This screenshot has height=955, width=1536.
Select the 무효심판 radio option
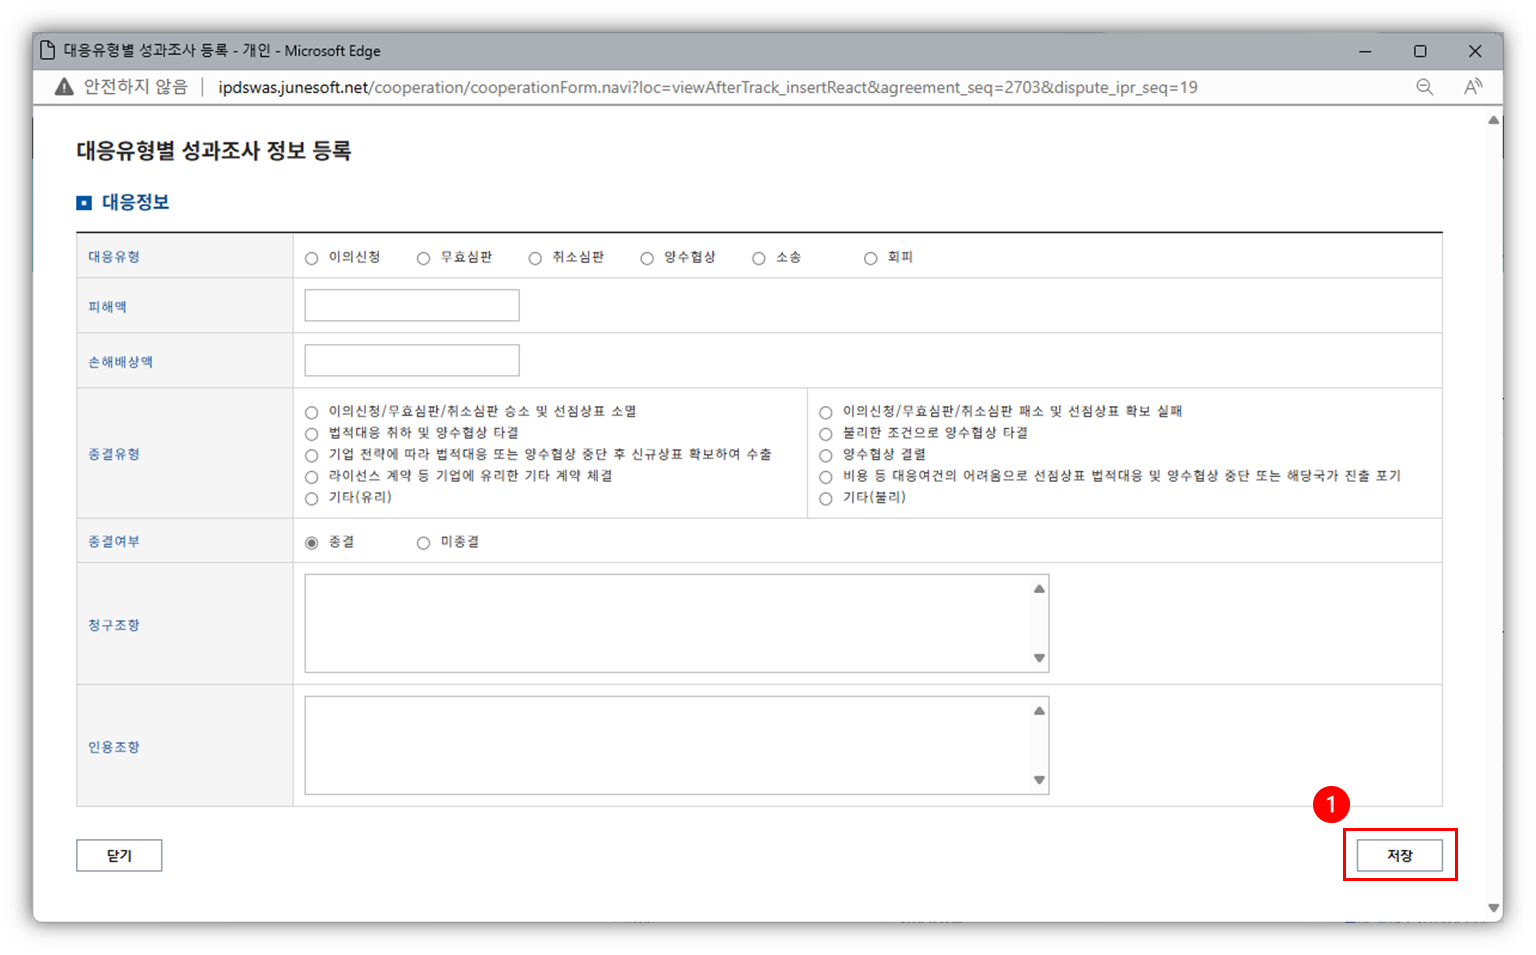[424, 258]
